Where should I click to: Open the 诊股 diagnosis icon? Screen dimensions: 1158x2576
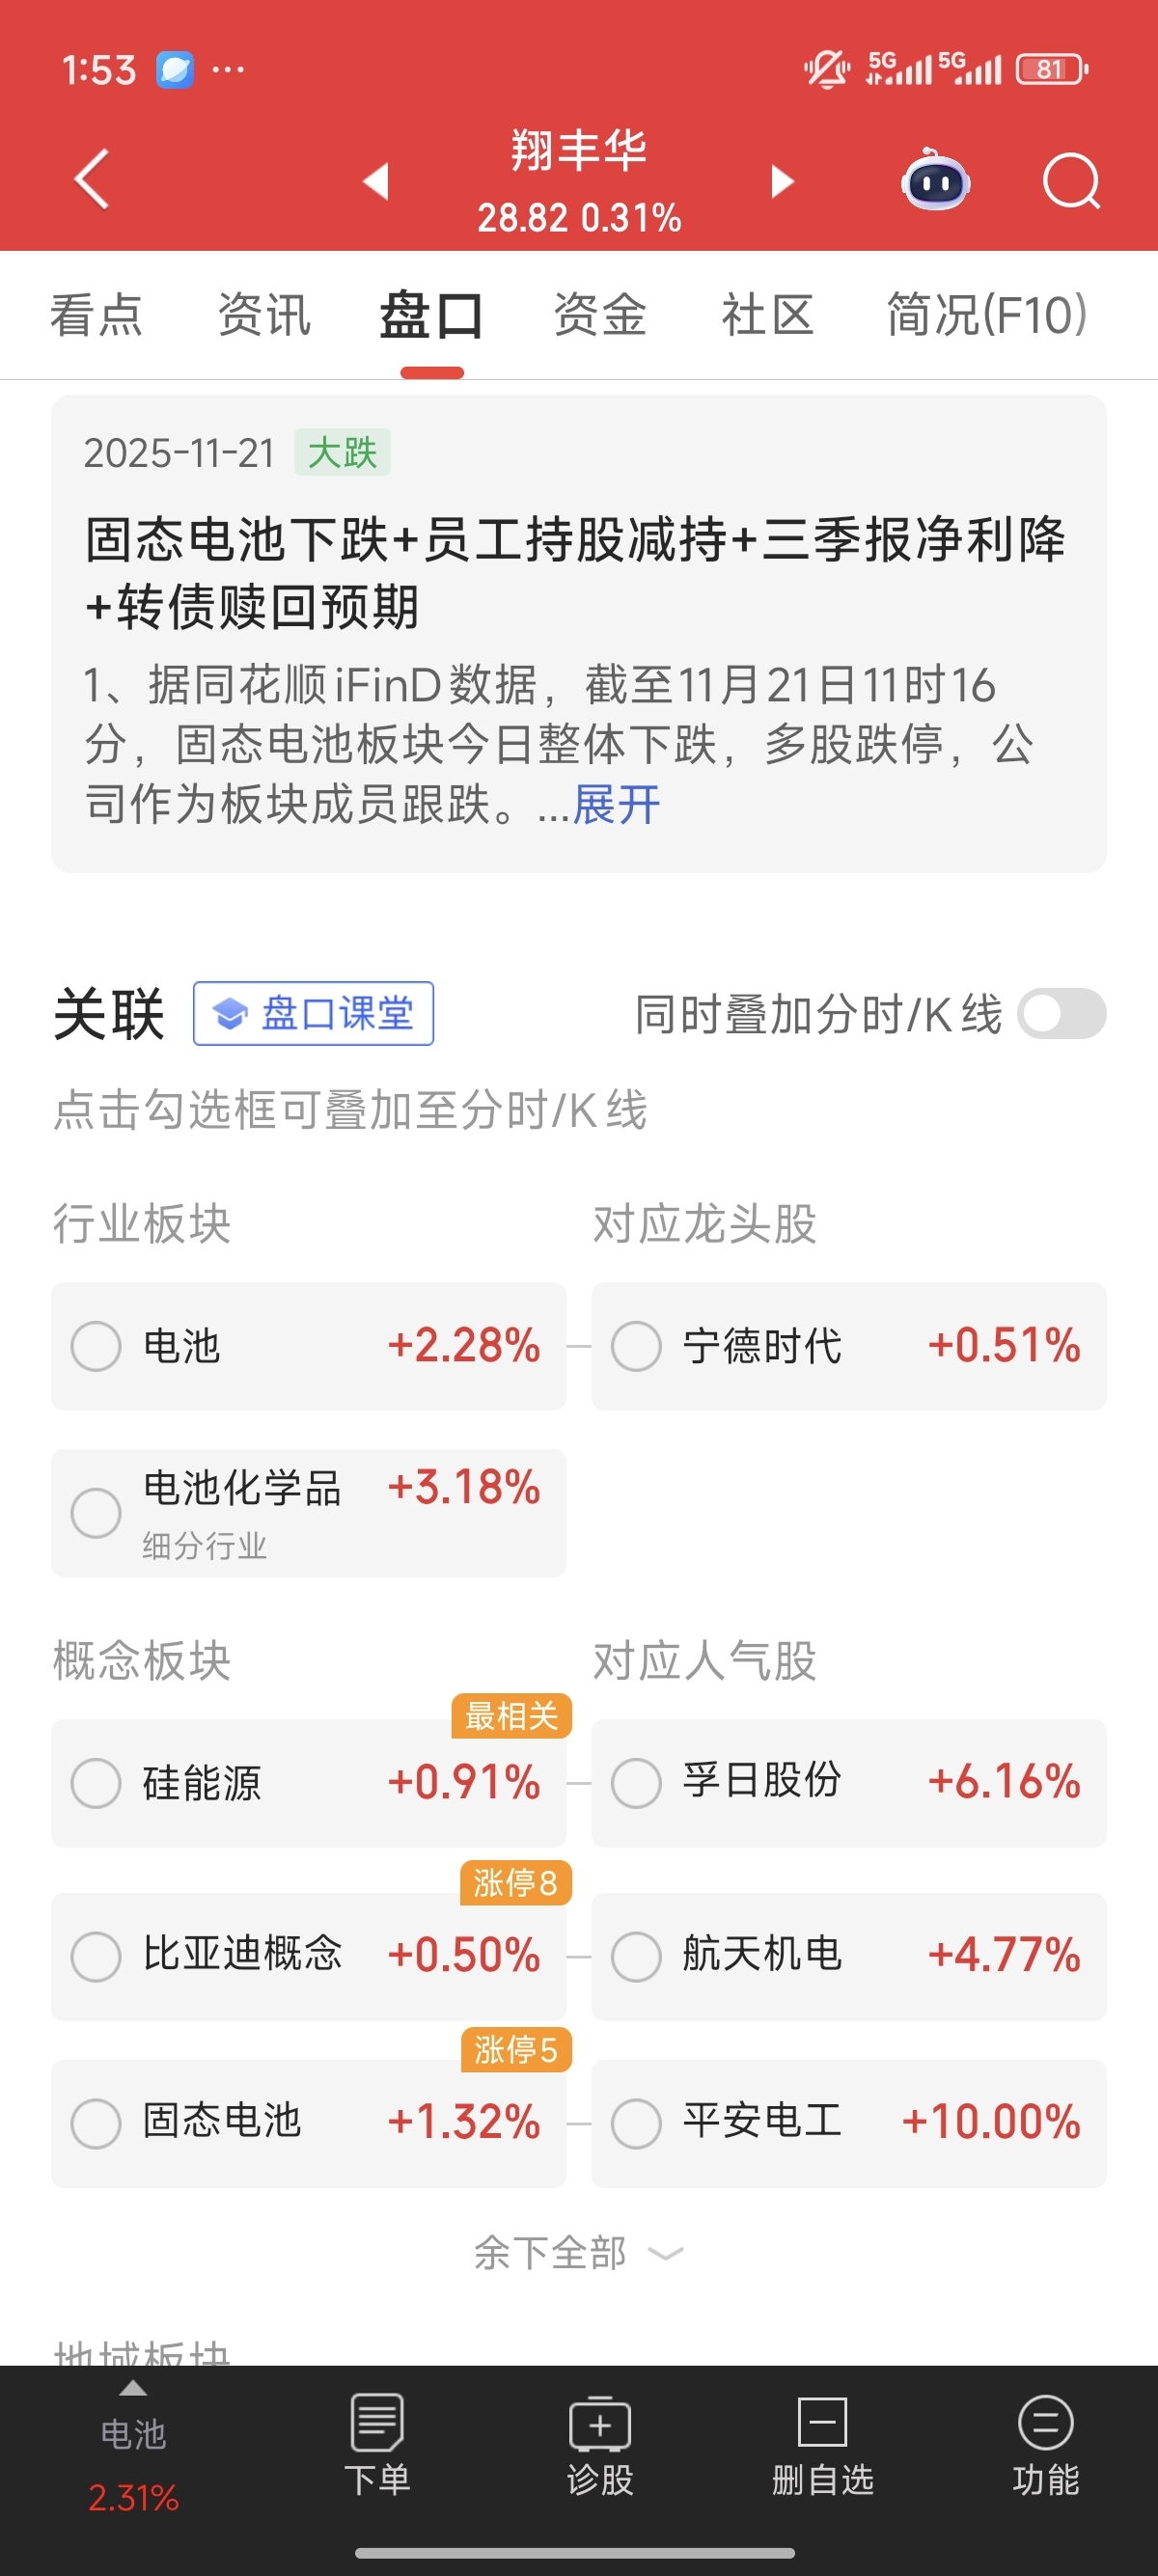coord(600,2445)
